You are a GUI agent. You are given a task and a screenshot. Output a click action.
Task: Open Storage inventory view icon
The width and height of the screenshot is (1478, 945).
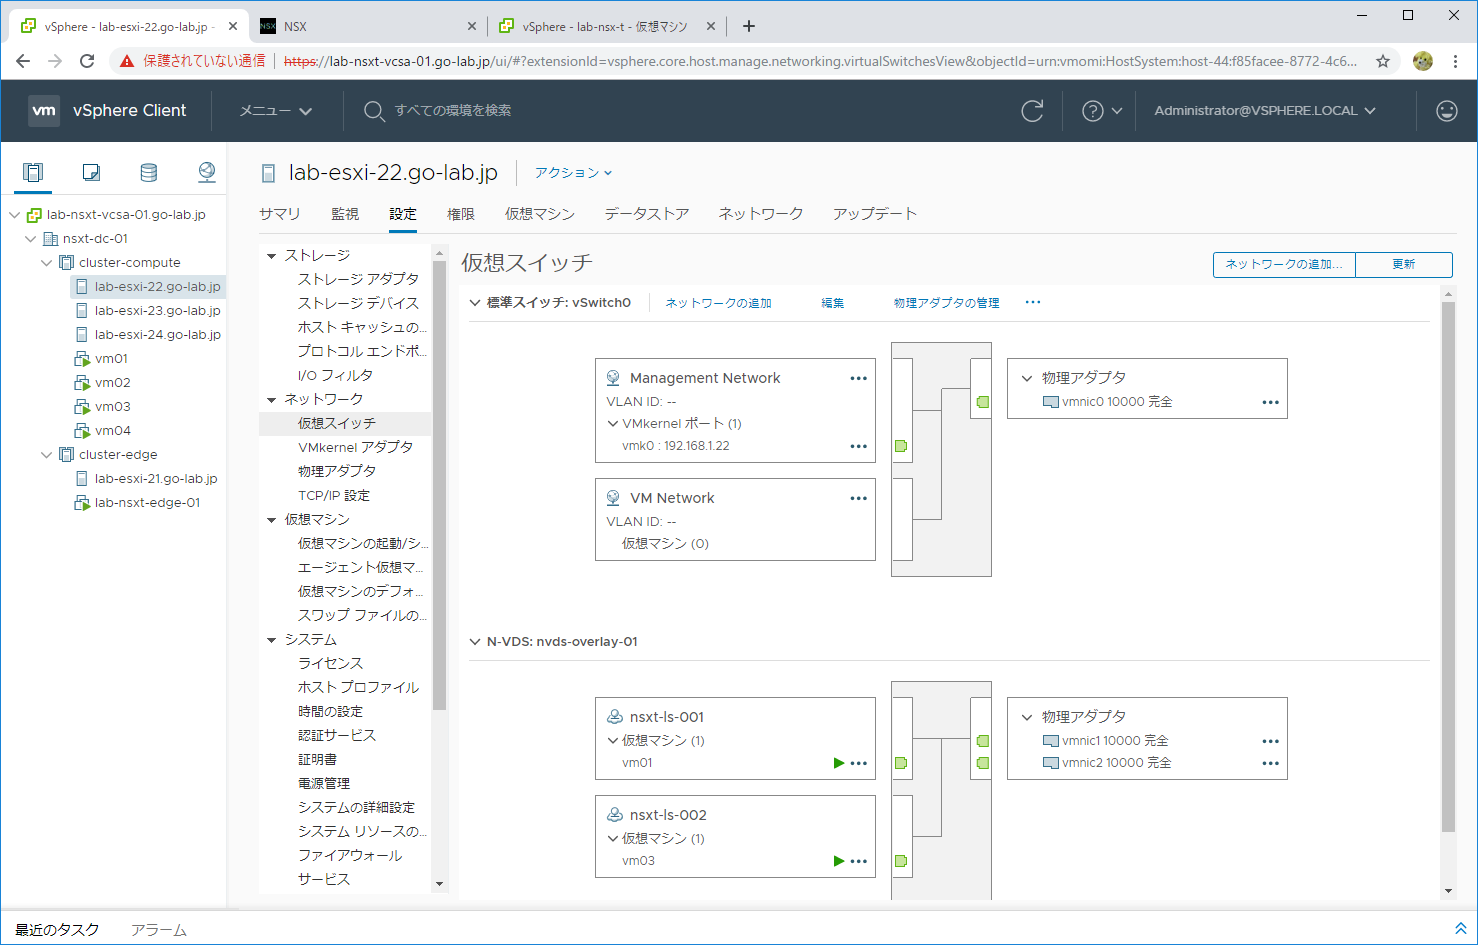click(149, 172)
